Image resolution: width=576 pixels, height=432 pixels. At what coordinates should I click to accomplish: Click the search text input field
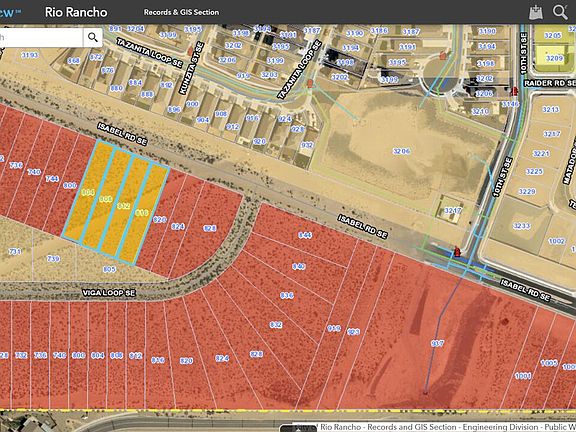42,37
